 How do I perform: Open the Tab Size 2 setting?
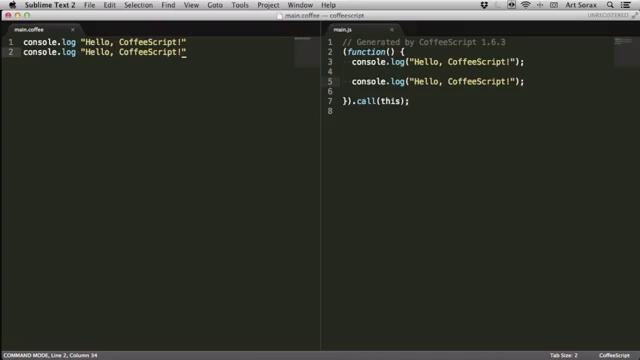point(564,355)
